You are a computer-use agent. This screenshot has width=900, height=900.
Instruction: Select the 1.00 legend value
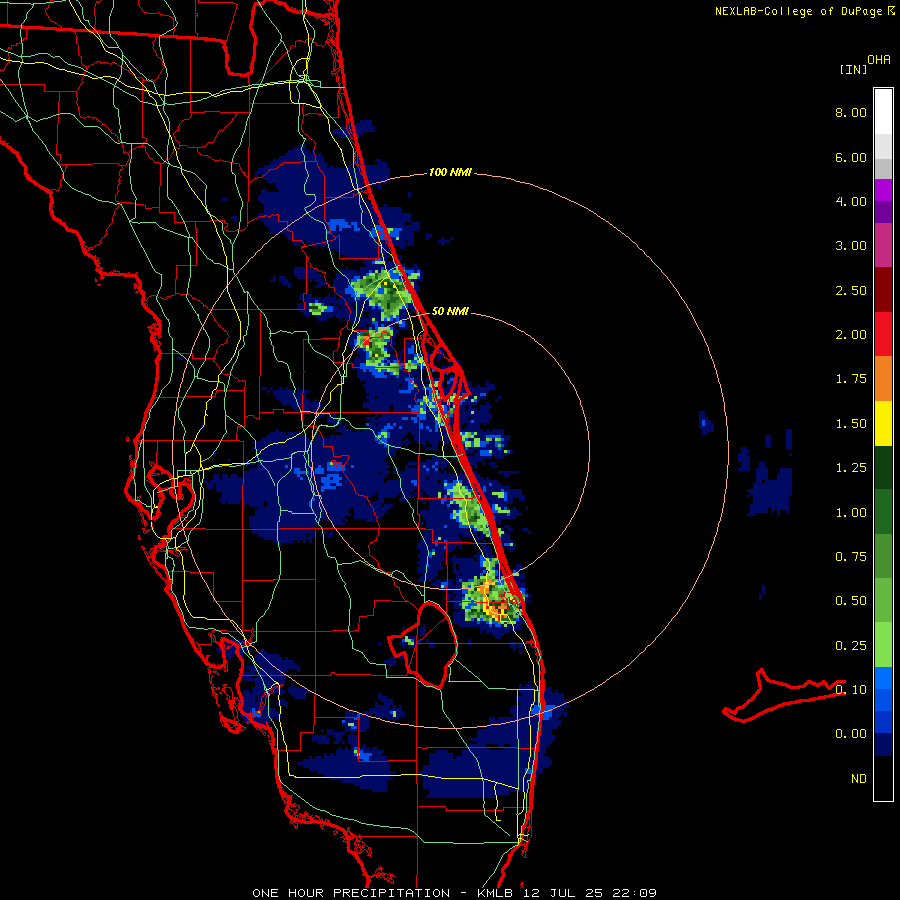(x=851, y=513)
